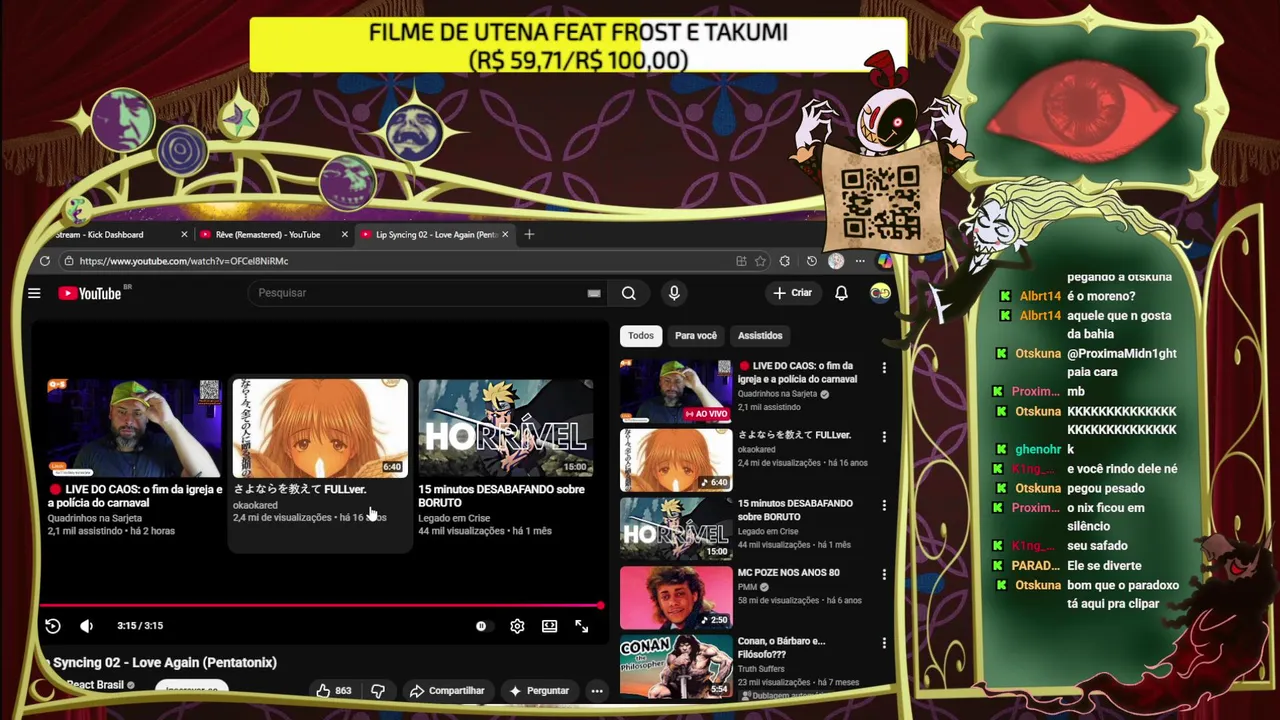Open options for MC POZE NOS ANOS 80
The image size is (1280, 720).
coord(884,574)
